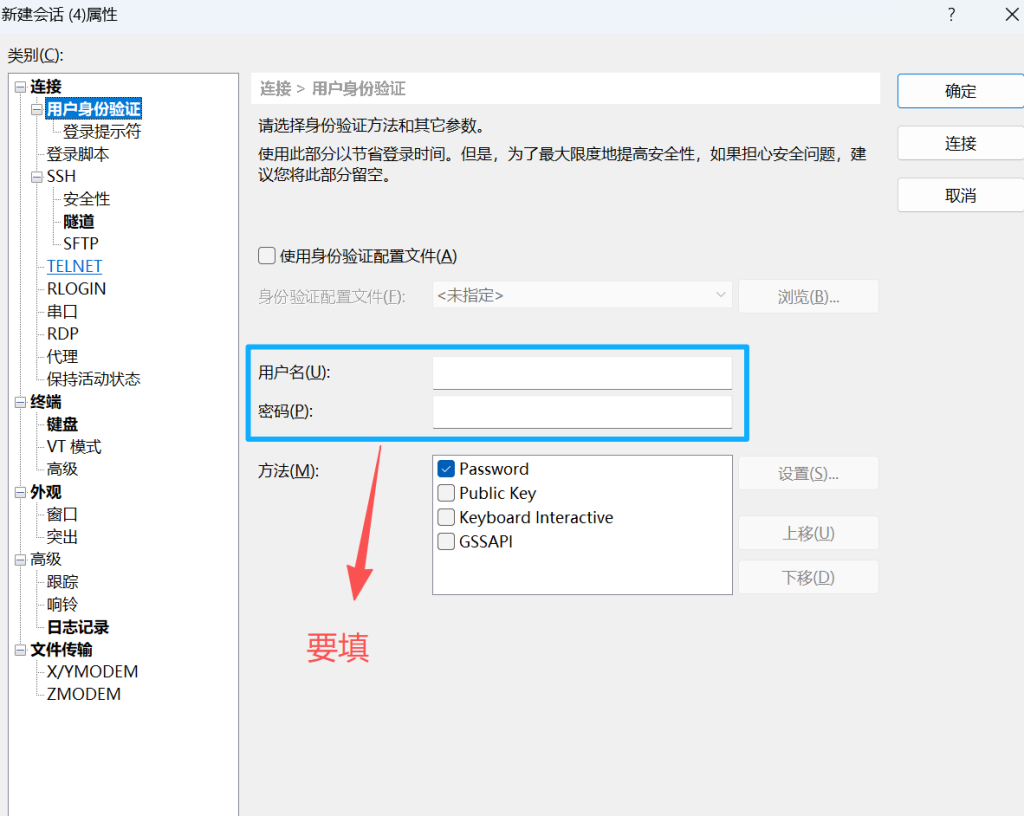Viewport: 1024px width, 816px height.
Task: Check the Public Key method
Action: point(446,493)
